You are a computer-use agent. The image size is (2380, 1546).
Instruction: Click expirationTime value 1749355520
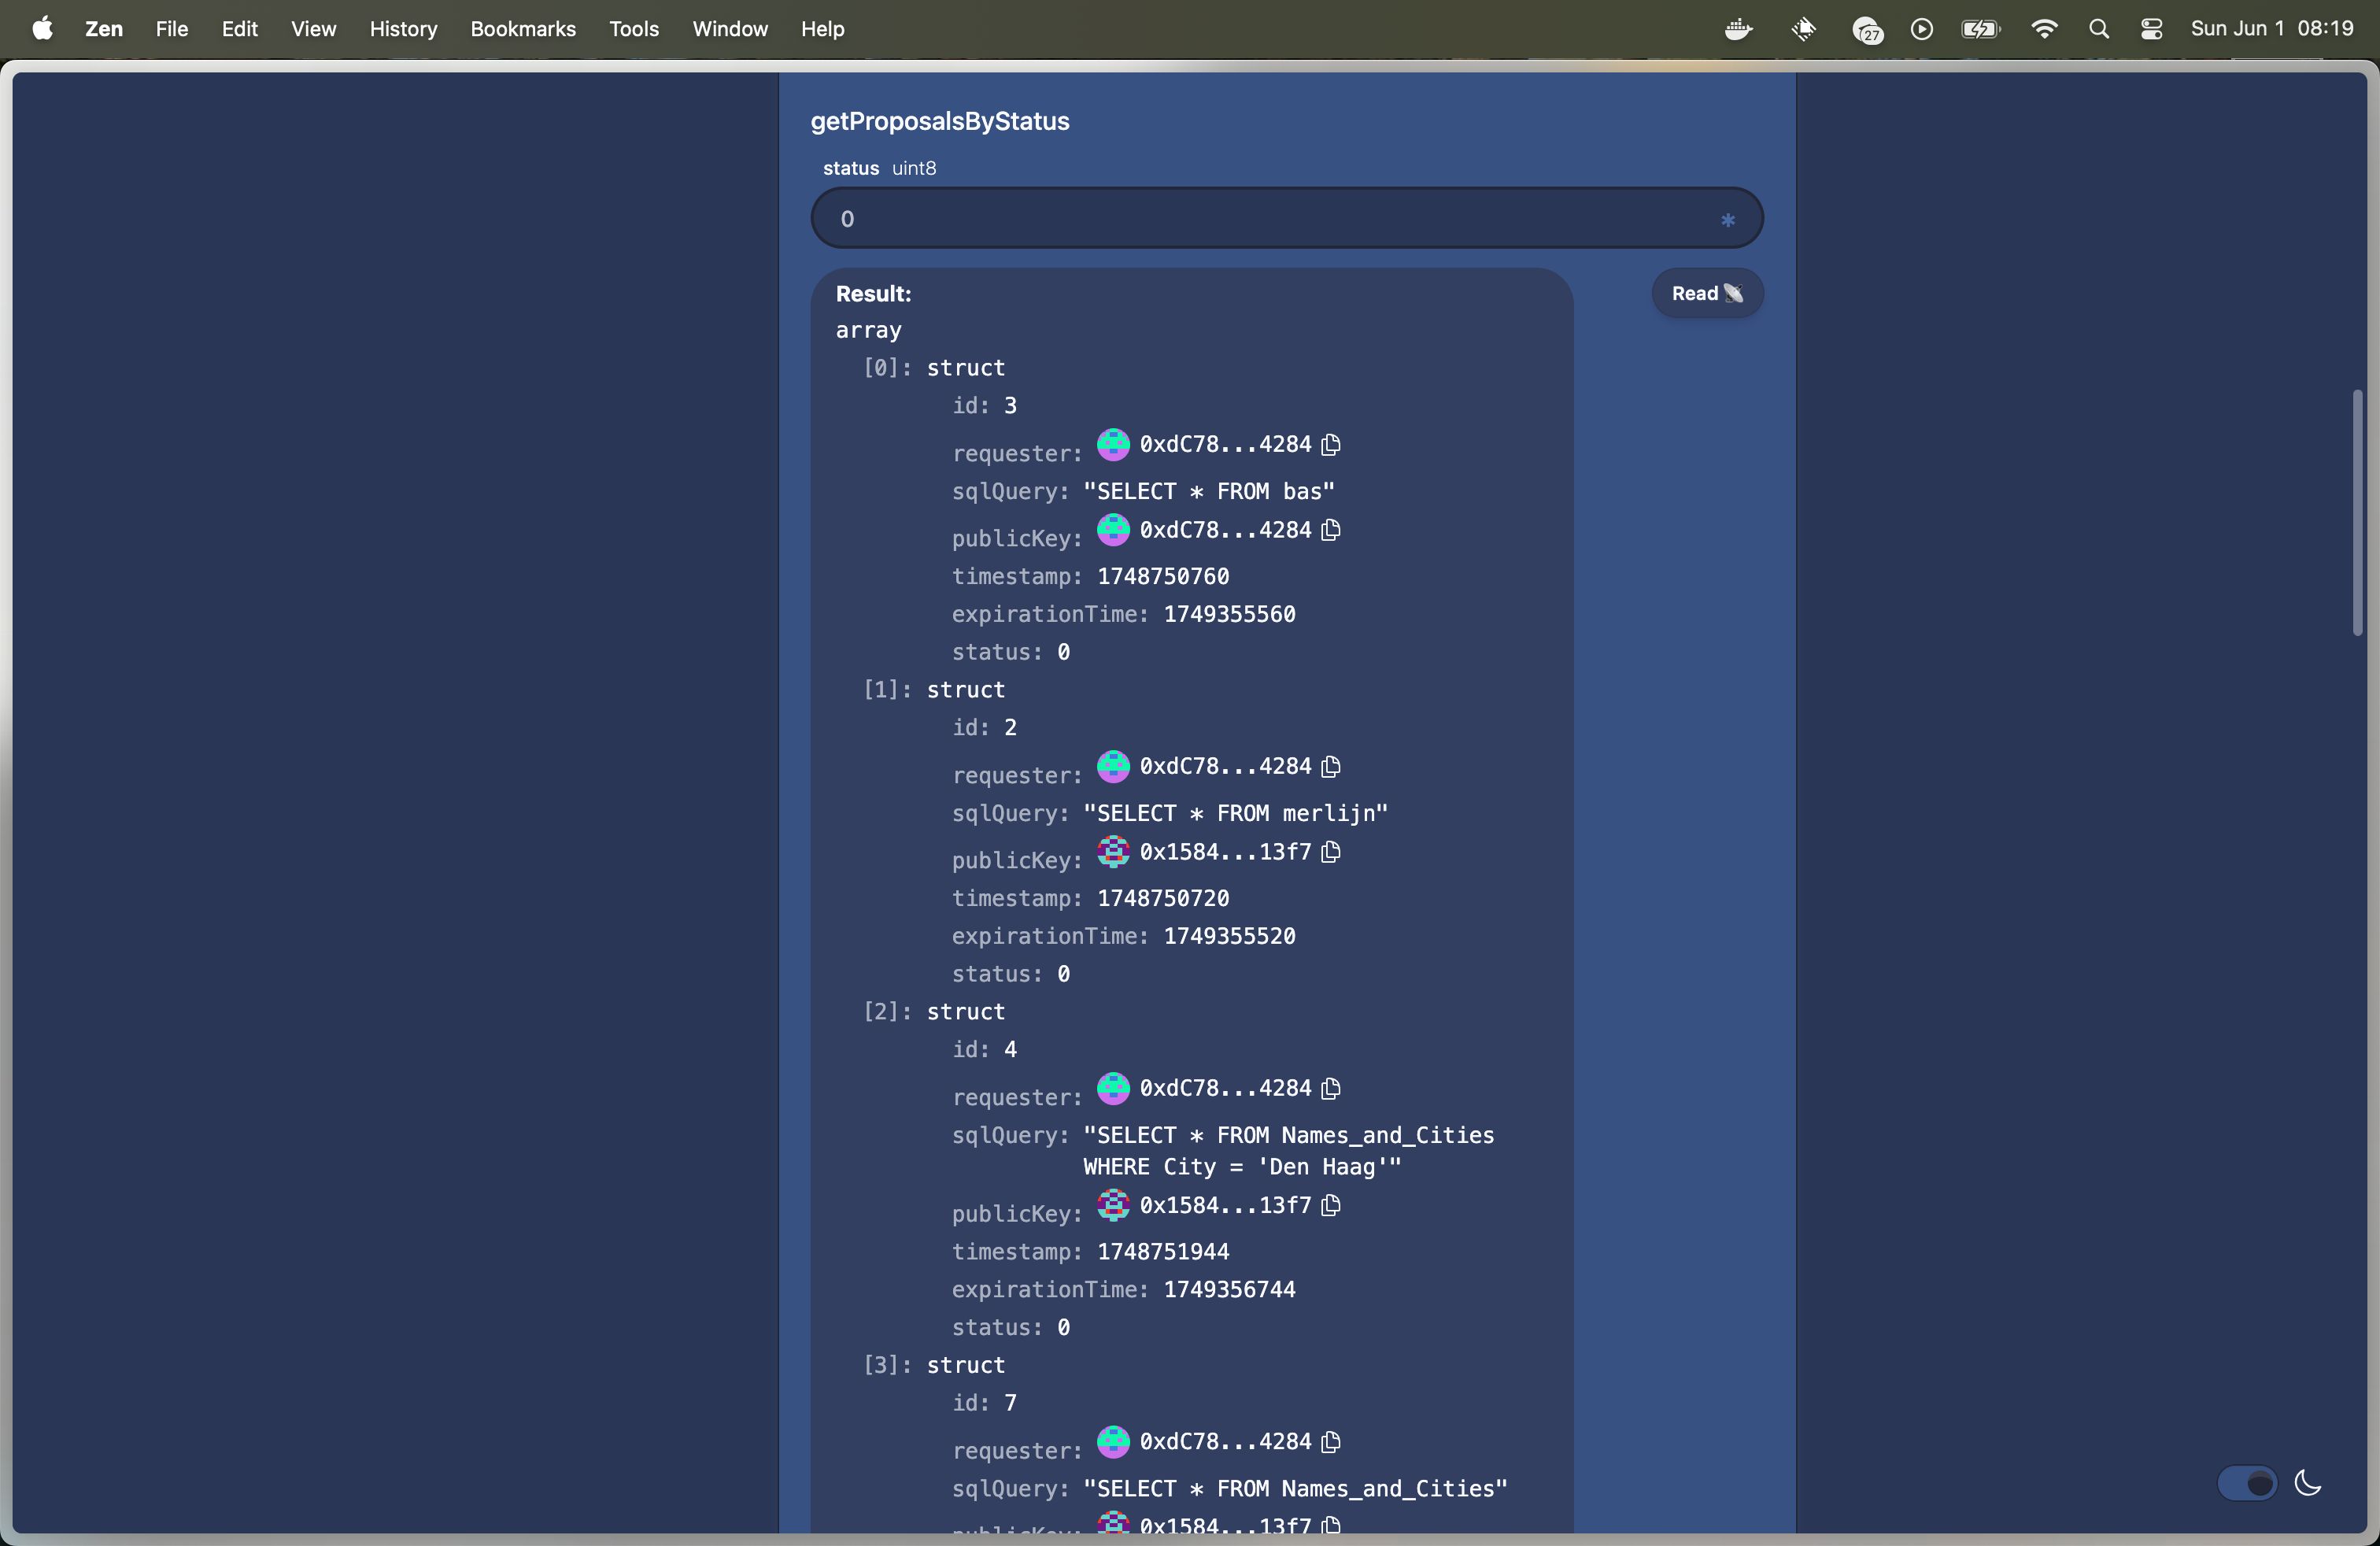pyautogui.click(x=1229, y=936)
